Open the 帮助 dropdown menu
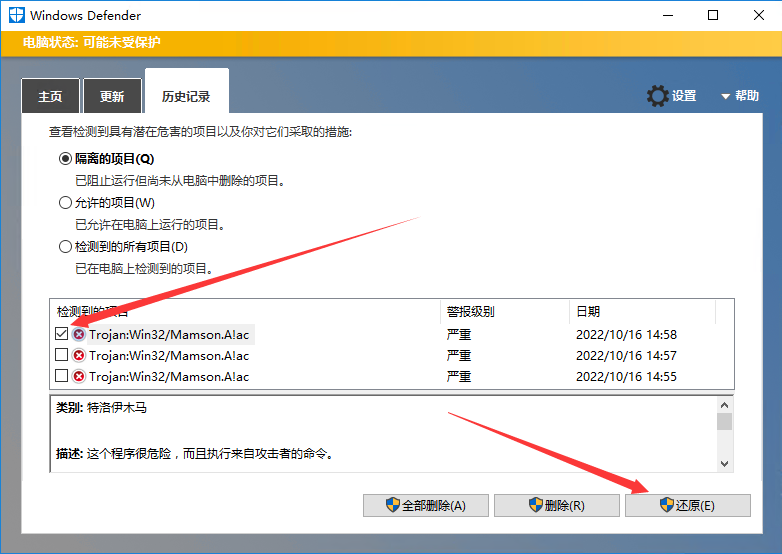The height and width of the screenshot is (554, 782). (x=741, y=96)
